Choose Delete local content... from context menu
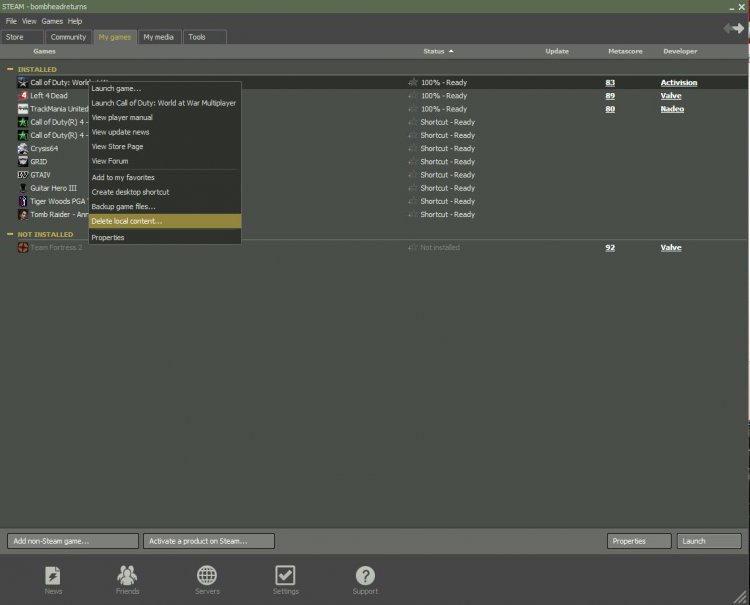Viewport: 750px width, 605px height. point(165,221)
